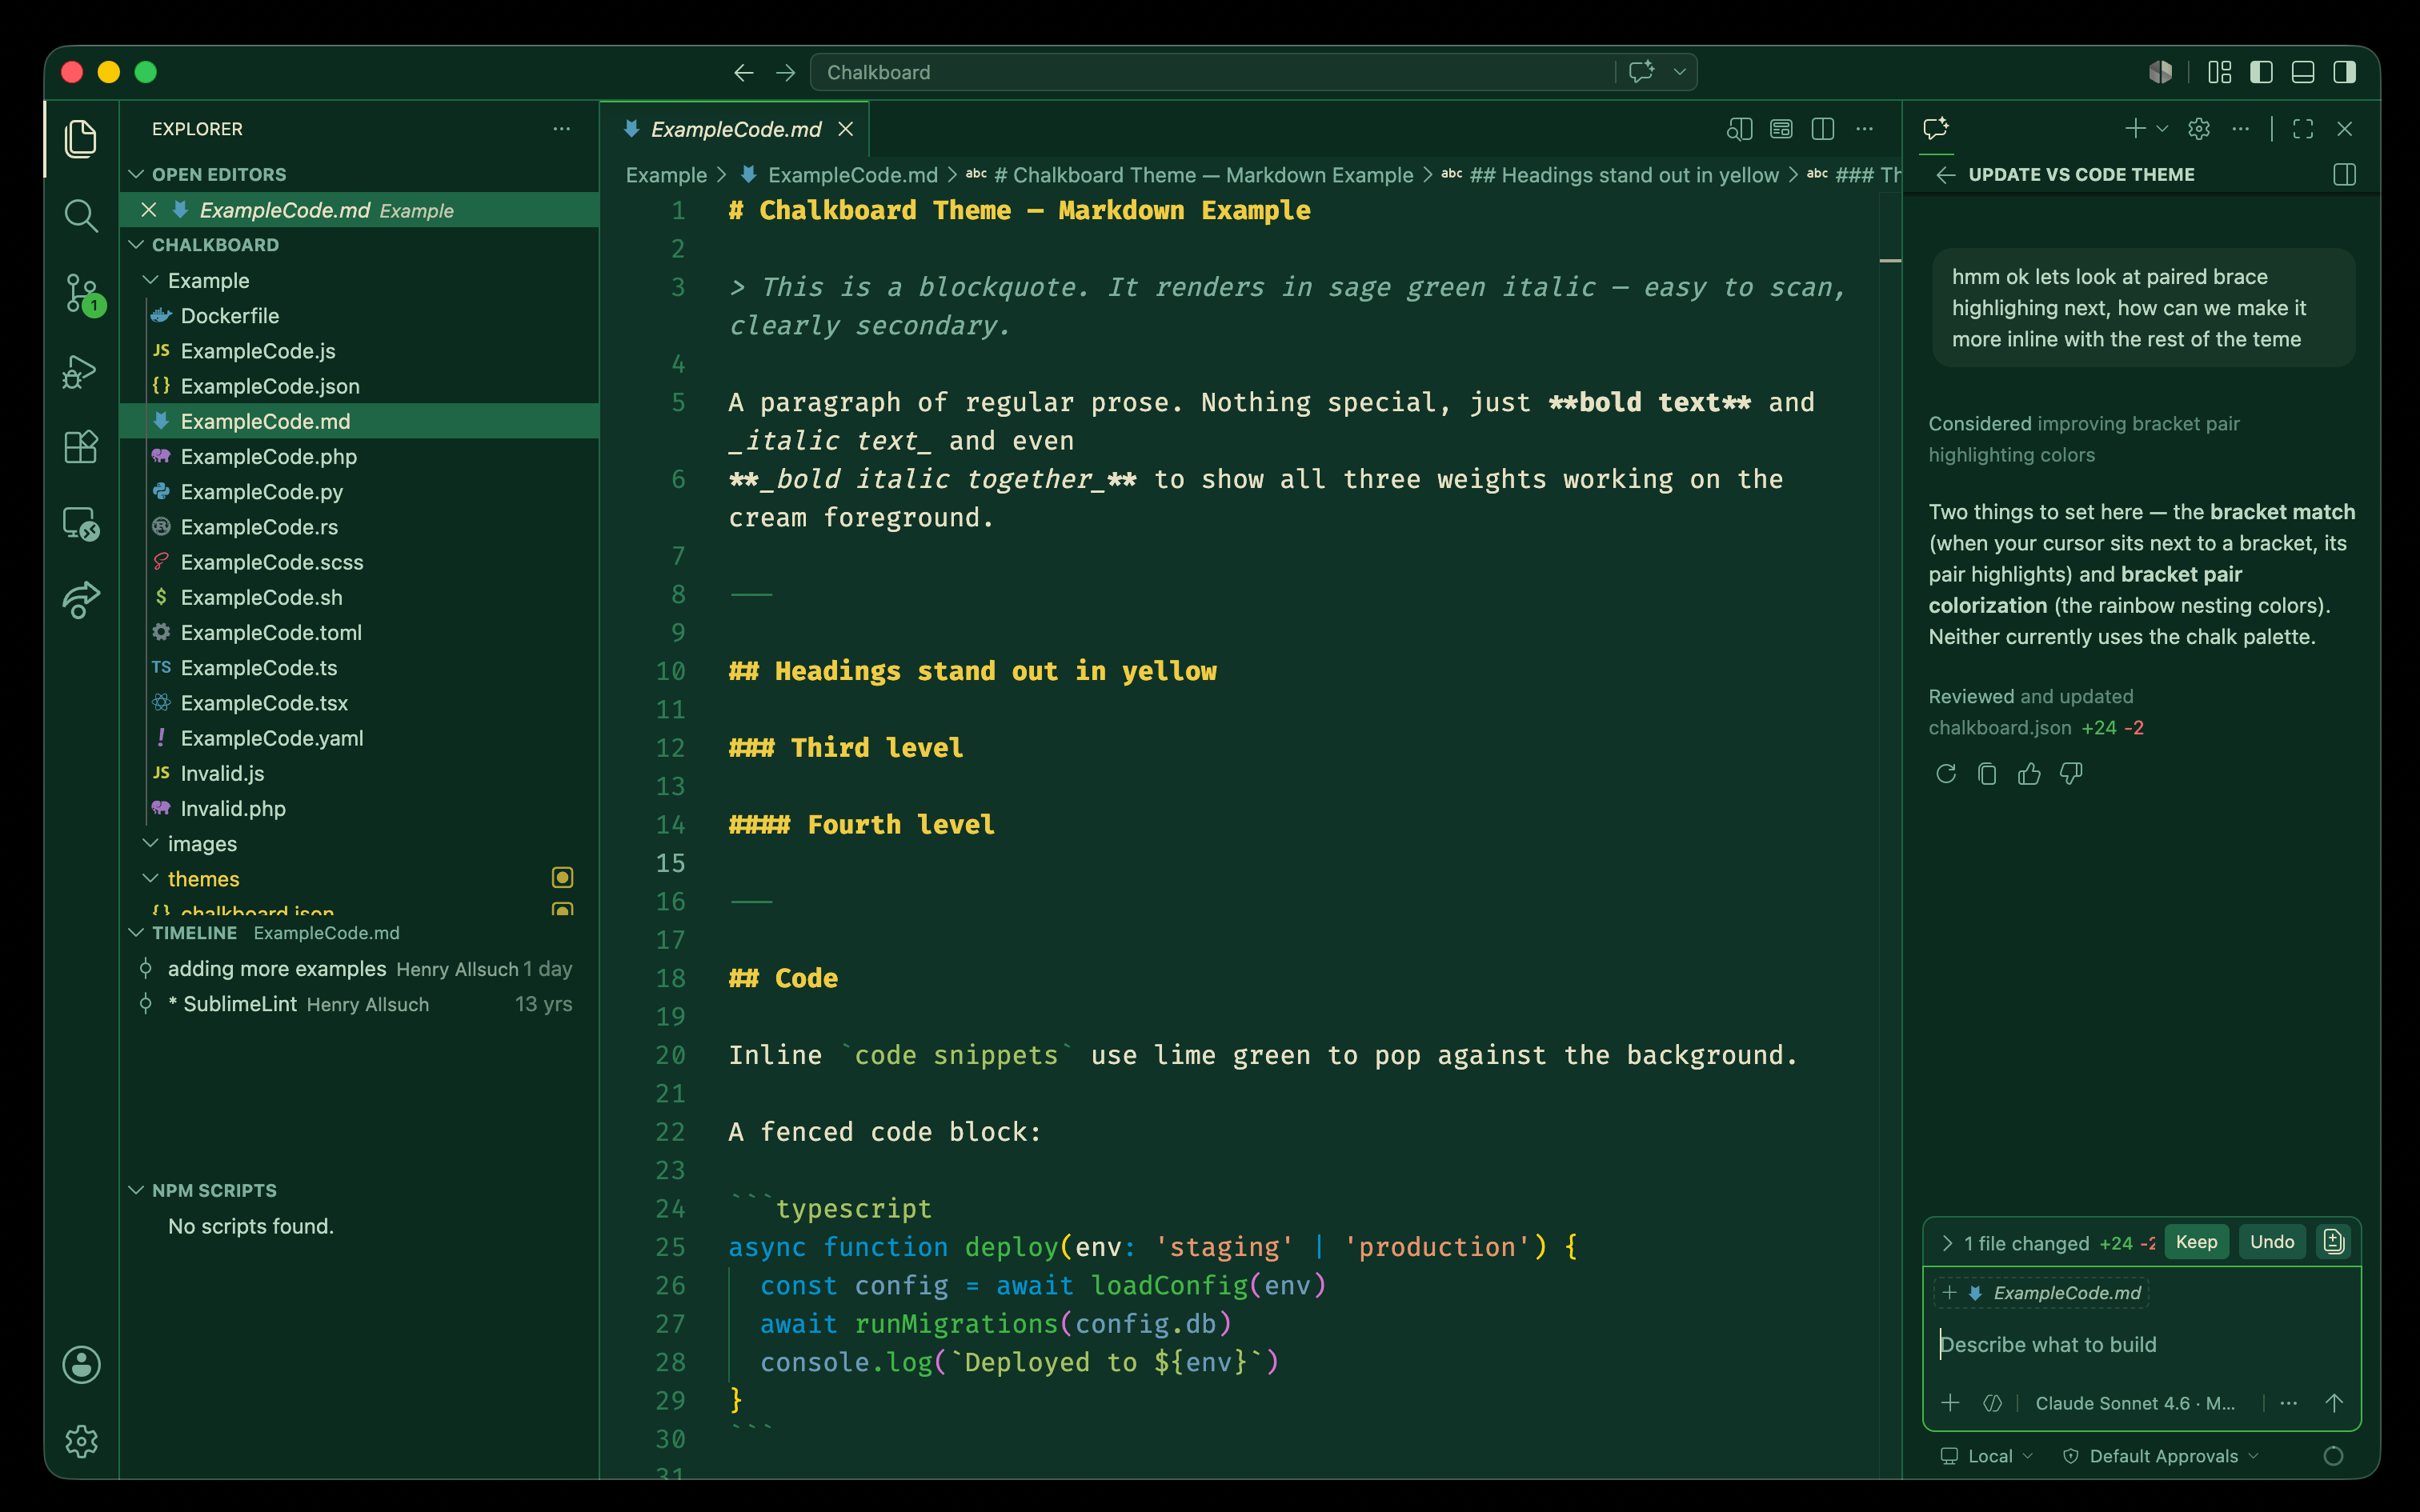This screenshot has width=2420, height=1512.
Task: Open the Extensions view
Action: [x=81, y=447]
